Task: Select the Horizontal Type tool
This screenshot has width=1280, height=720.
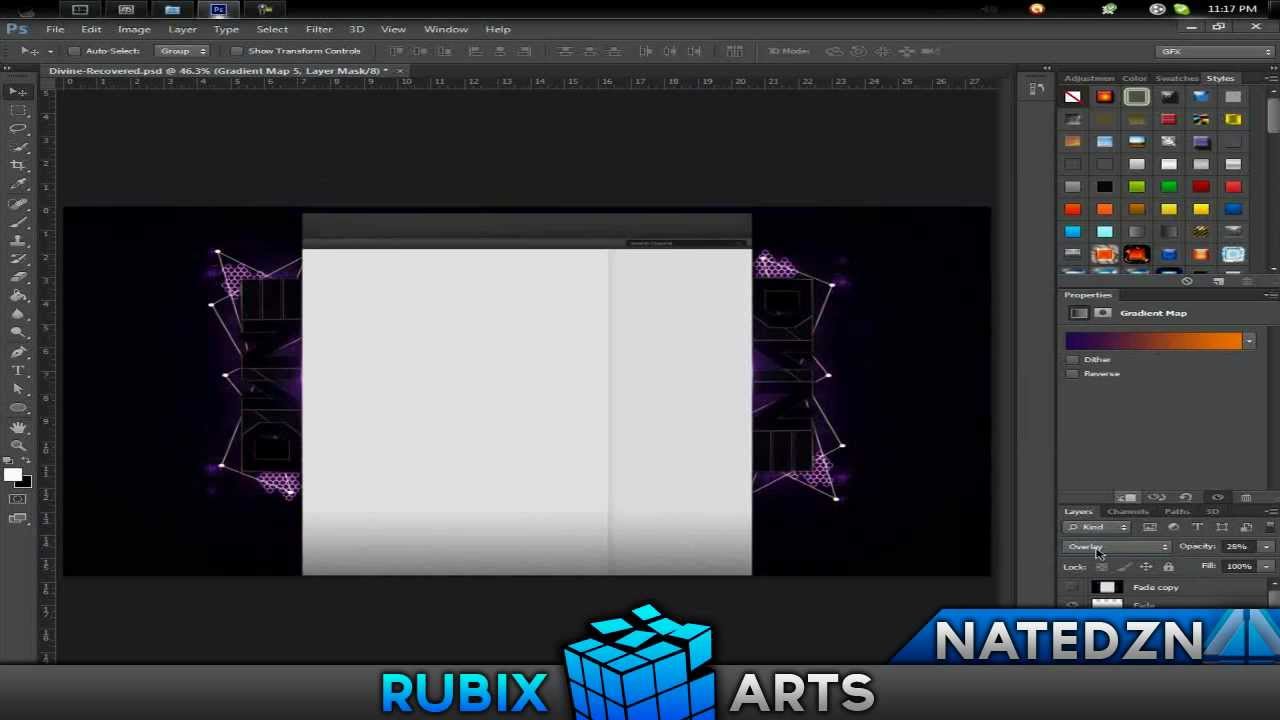Action: (x=18, y=370)
